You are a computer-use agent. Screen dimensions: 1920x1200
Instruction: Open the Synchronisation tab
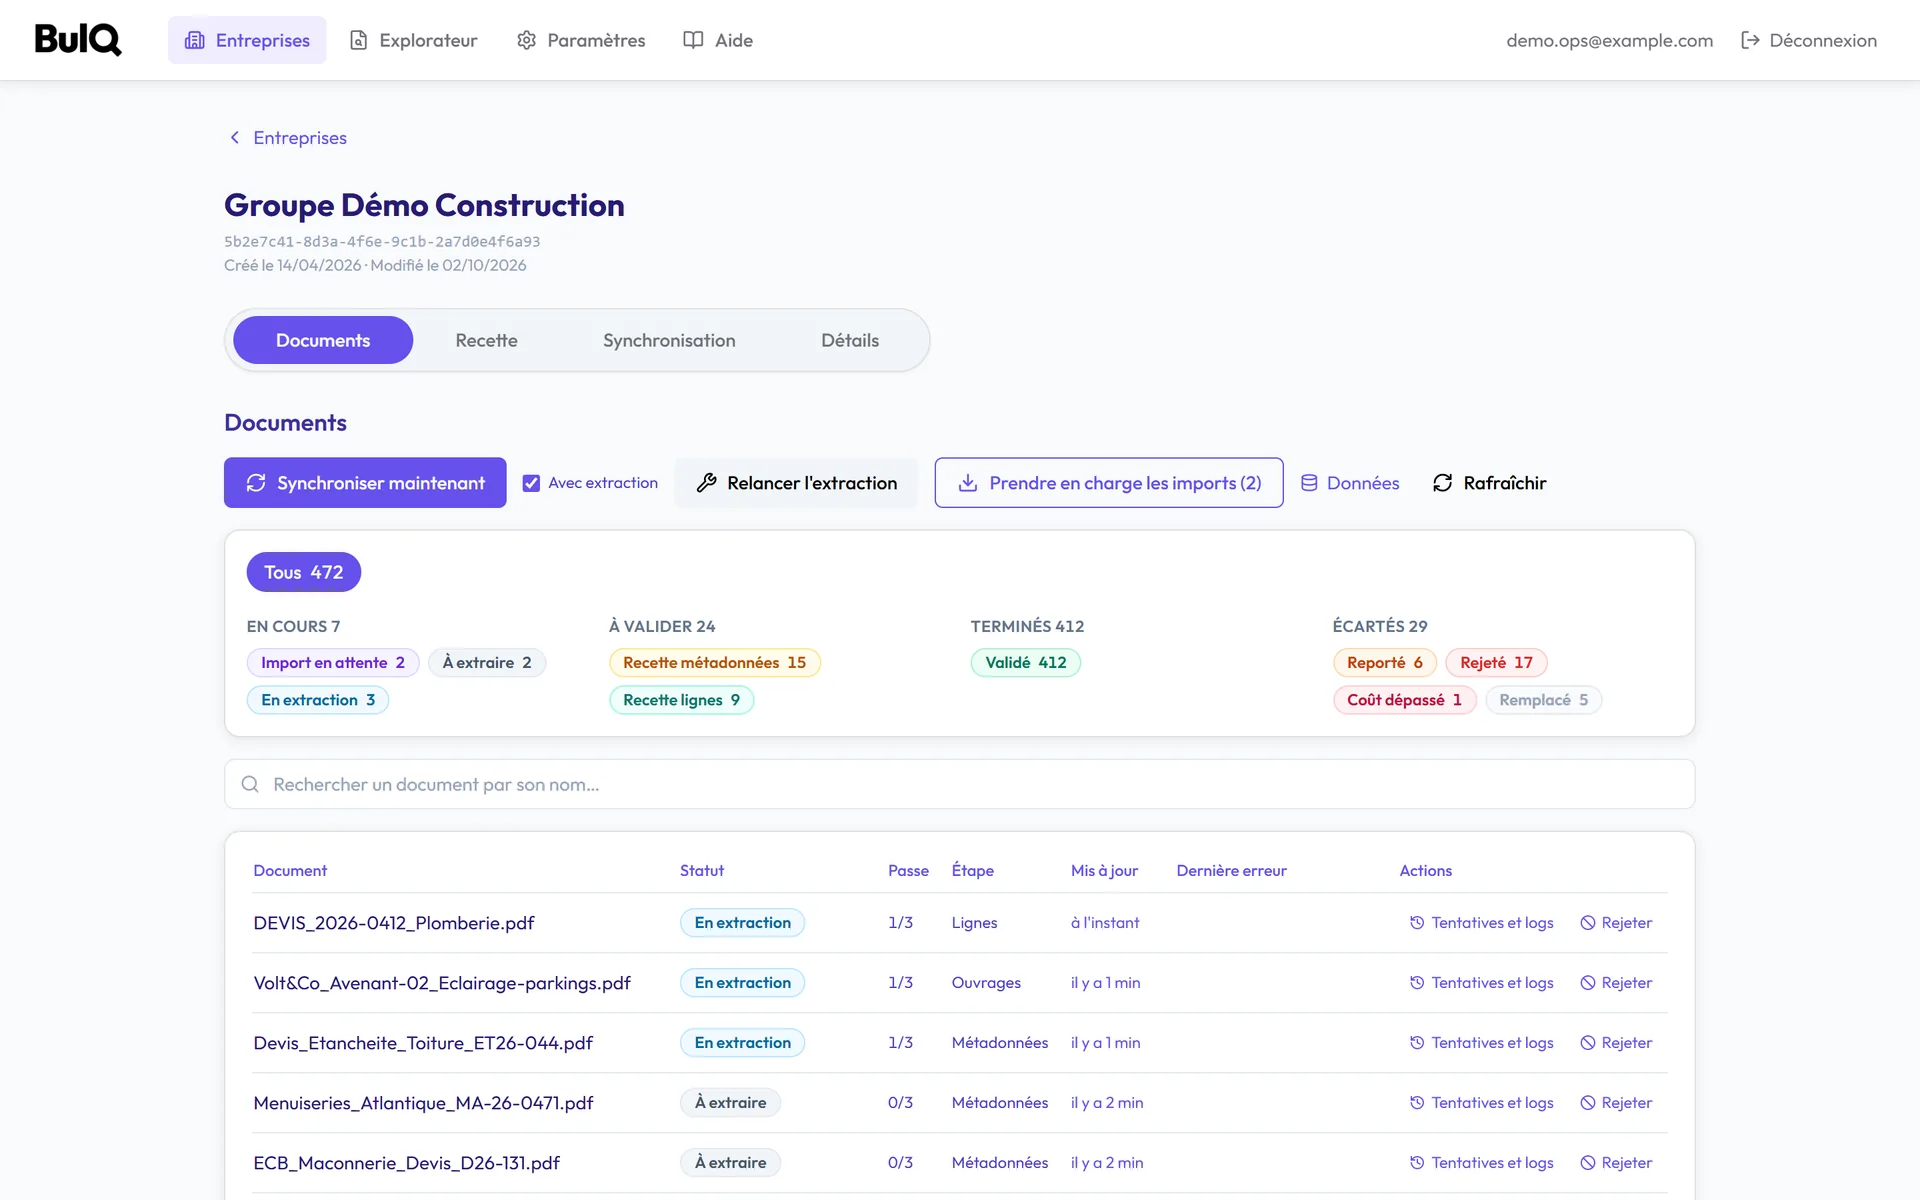(x=669, y=340)
